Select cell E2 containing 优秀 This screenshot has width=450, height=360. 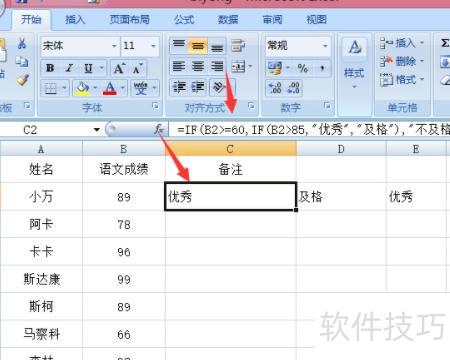point(416,196)
